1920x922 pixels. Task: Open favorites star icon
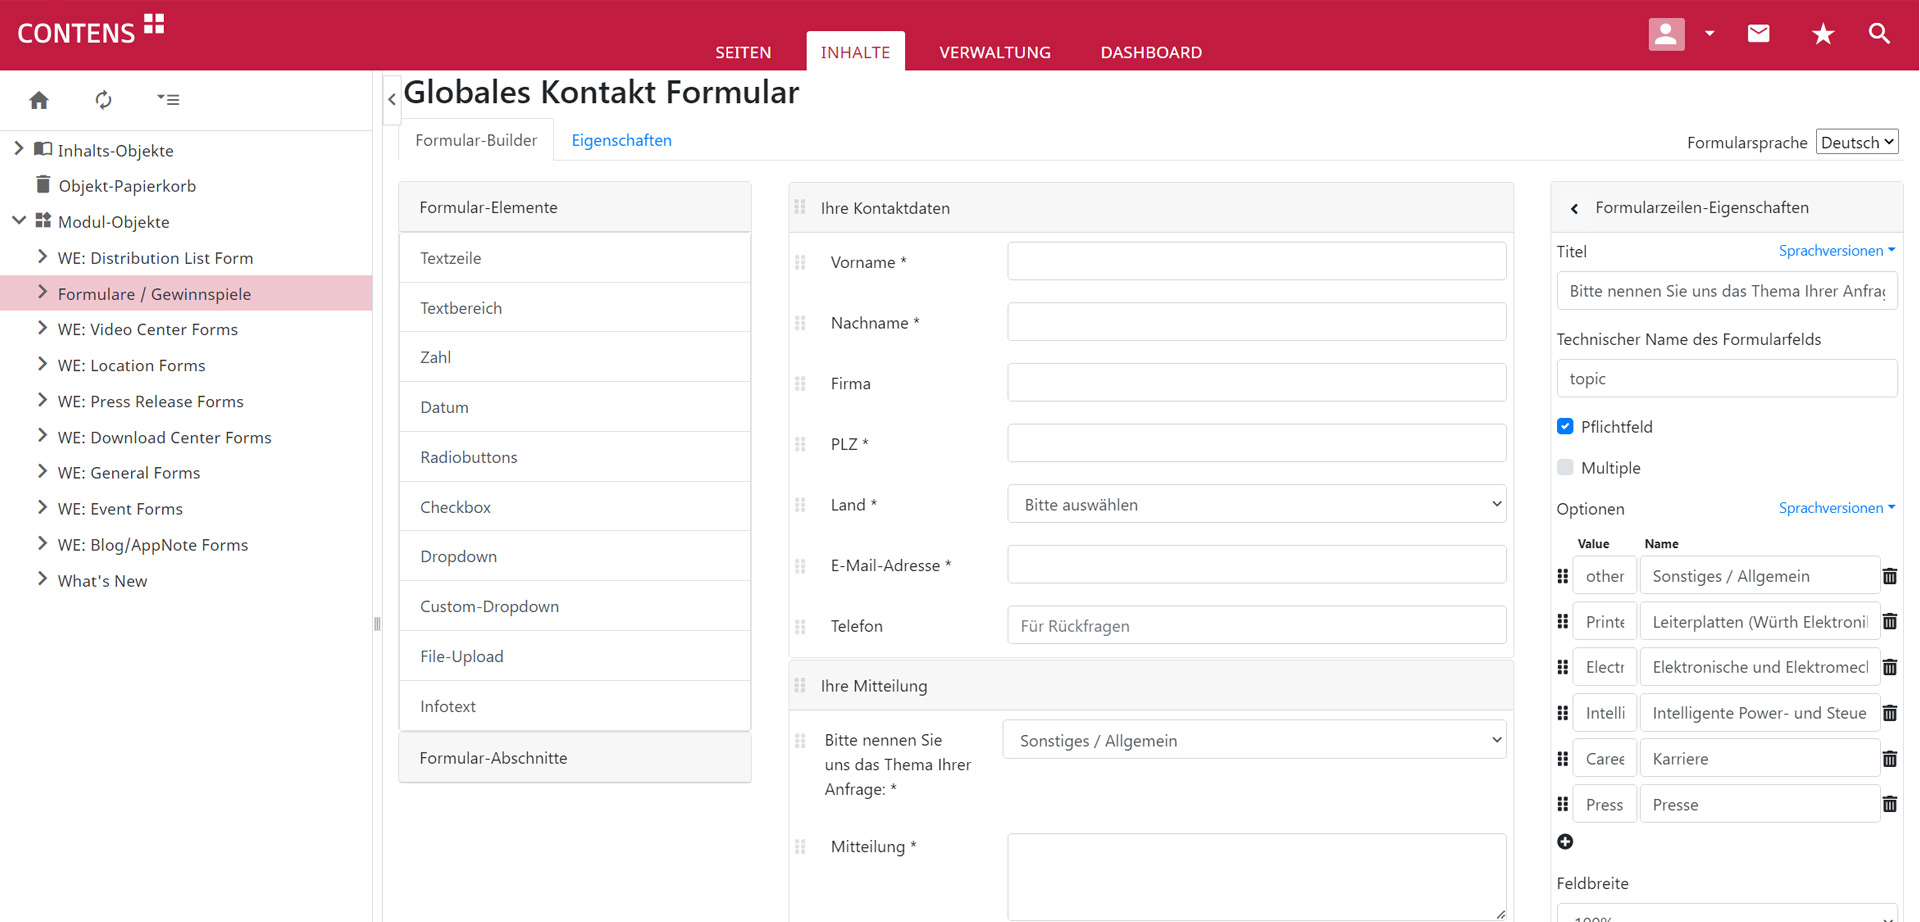1822,34
